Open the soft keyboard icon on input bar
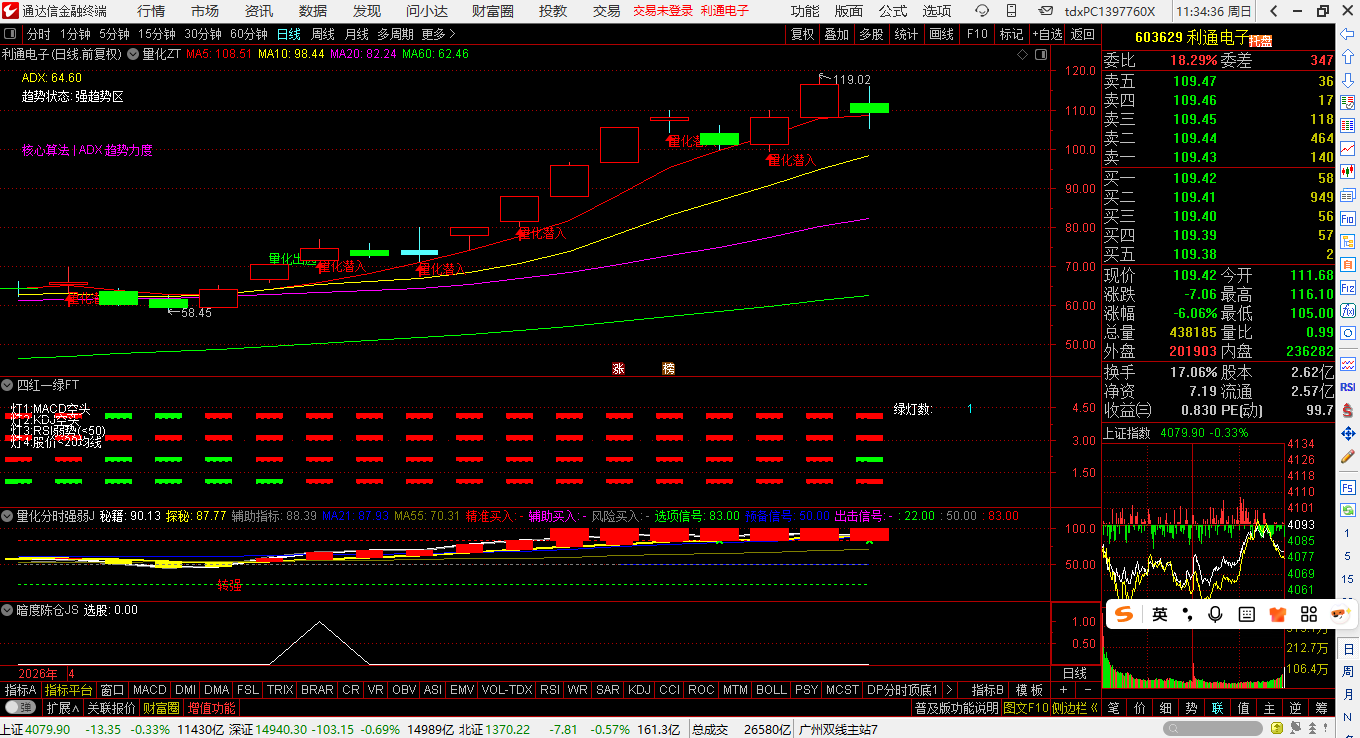 pos(1246,614)
